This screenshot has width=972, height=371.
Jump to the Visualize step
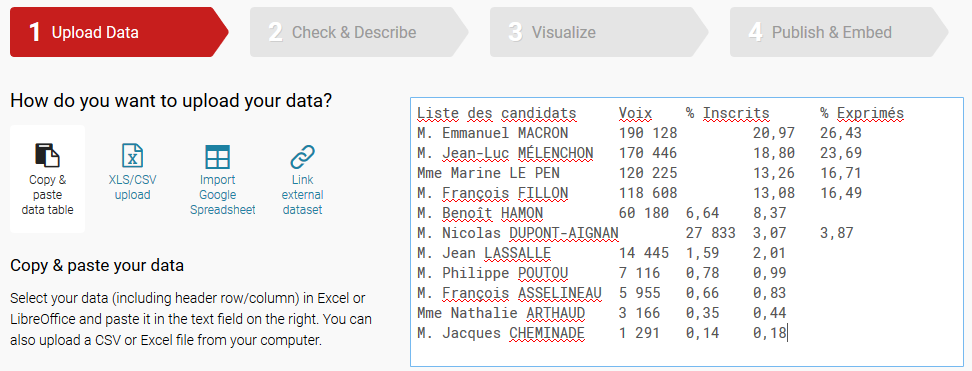pos(598,32)
